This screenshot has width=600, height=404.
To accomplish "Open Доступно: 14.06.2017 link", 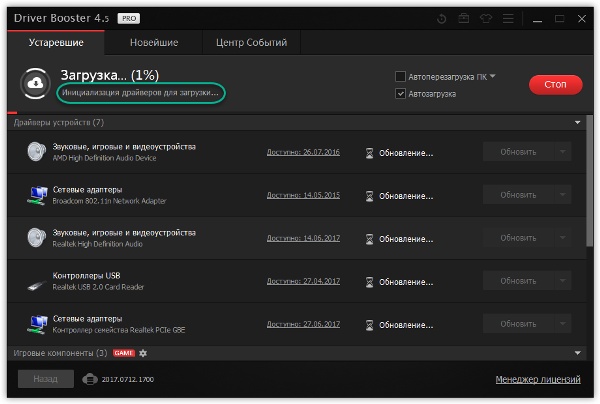I will coord(303,238).
